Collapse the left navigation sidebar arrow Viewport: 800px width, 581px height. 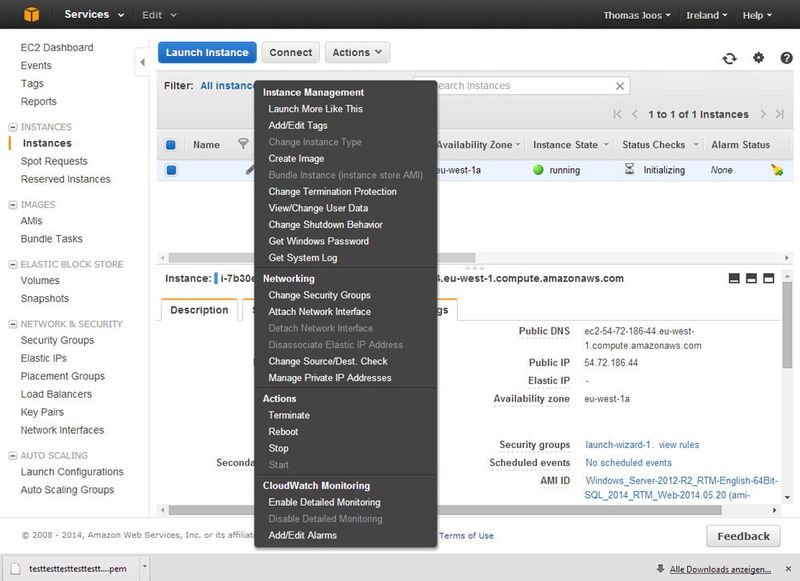pos(142,61)
